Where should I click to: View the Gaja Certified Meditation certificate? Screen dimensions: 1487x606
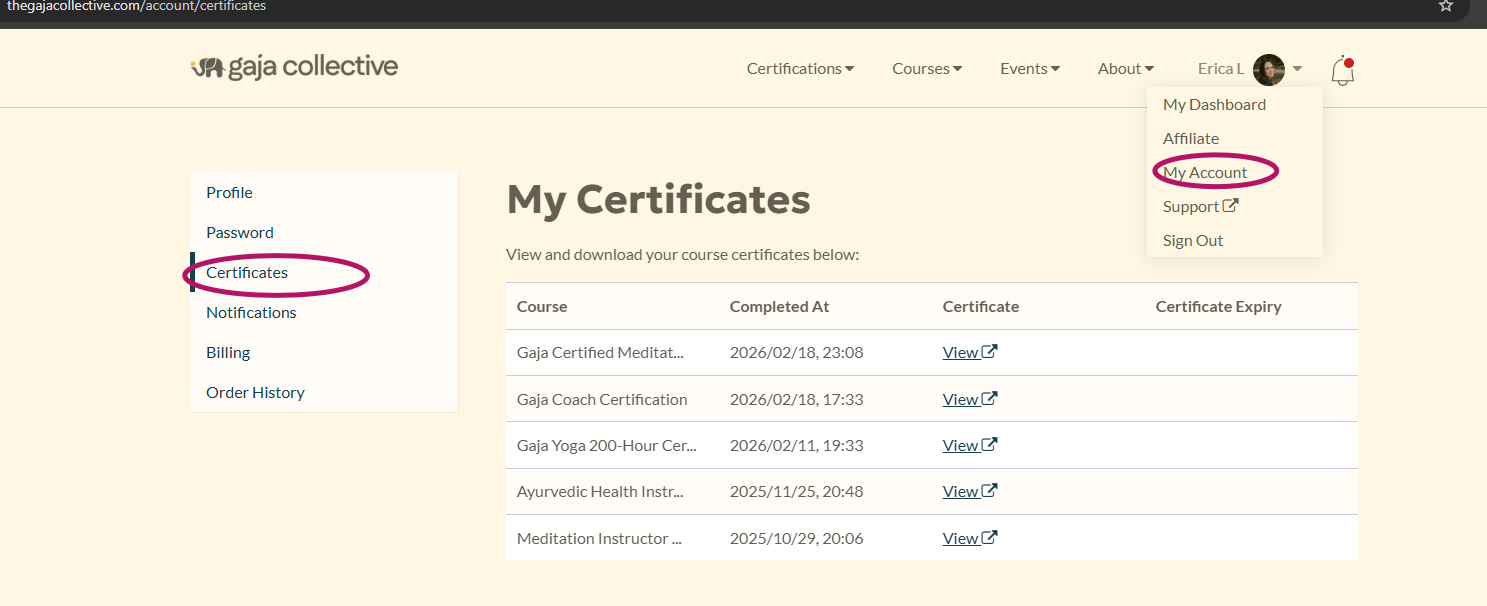click(961, 352)
